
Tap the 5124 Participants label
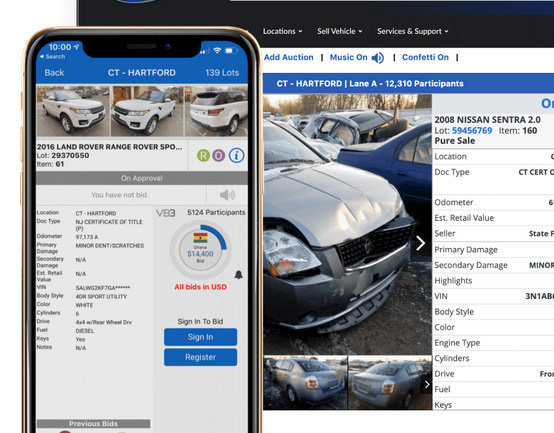coord(216,212)
